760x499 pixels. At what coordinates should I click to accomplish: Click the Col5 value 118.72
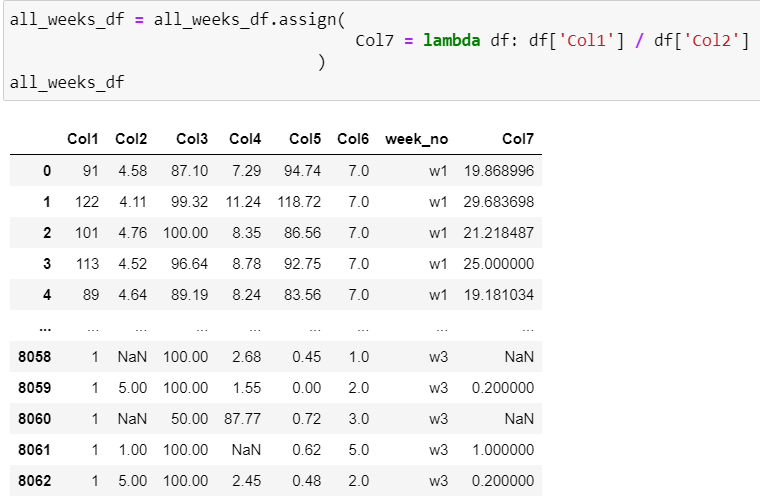click(299, 202)
